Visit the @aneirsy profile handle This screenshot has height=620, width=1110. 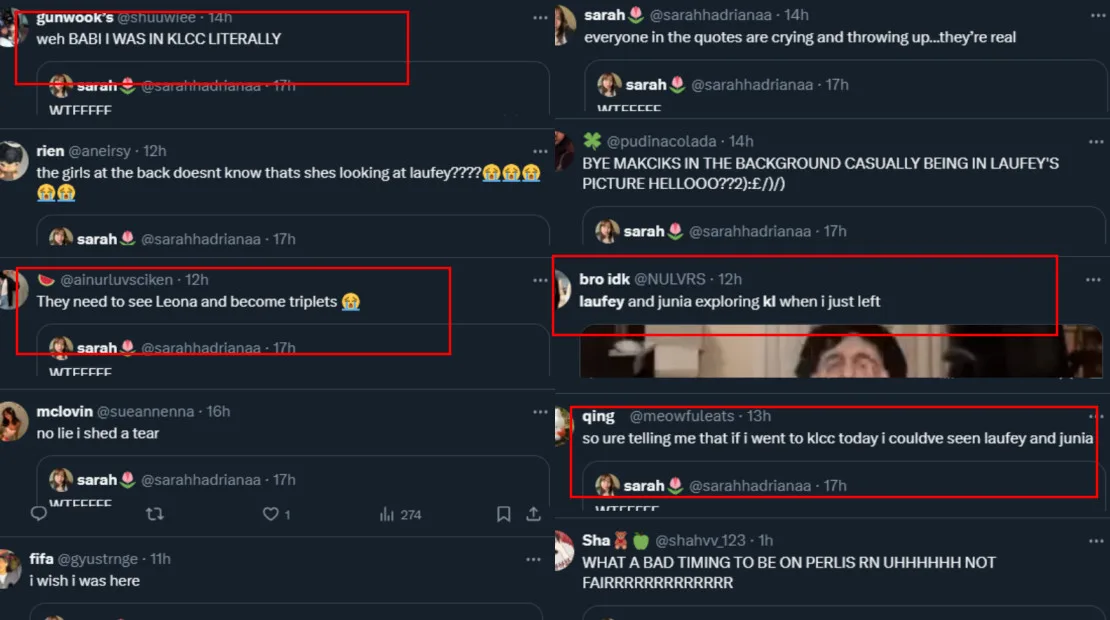(x=103, y=151)
